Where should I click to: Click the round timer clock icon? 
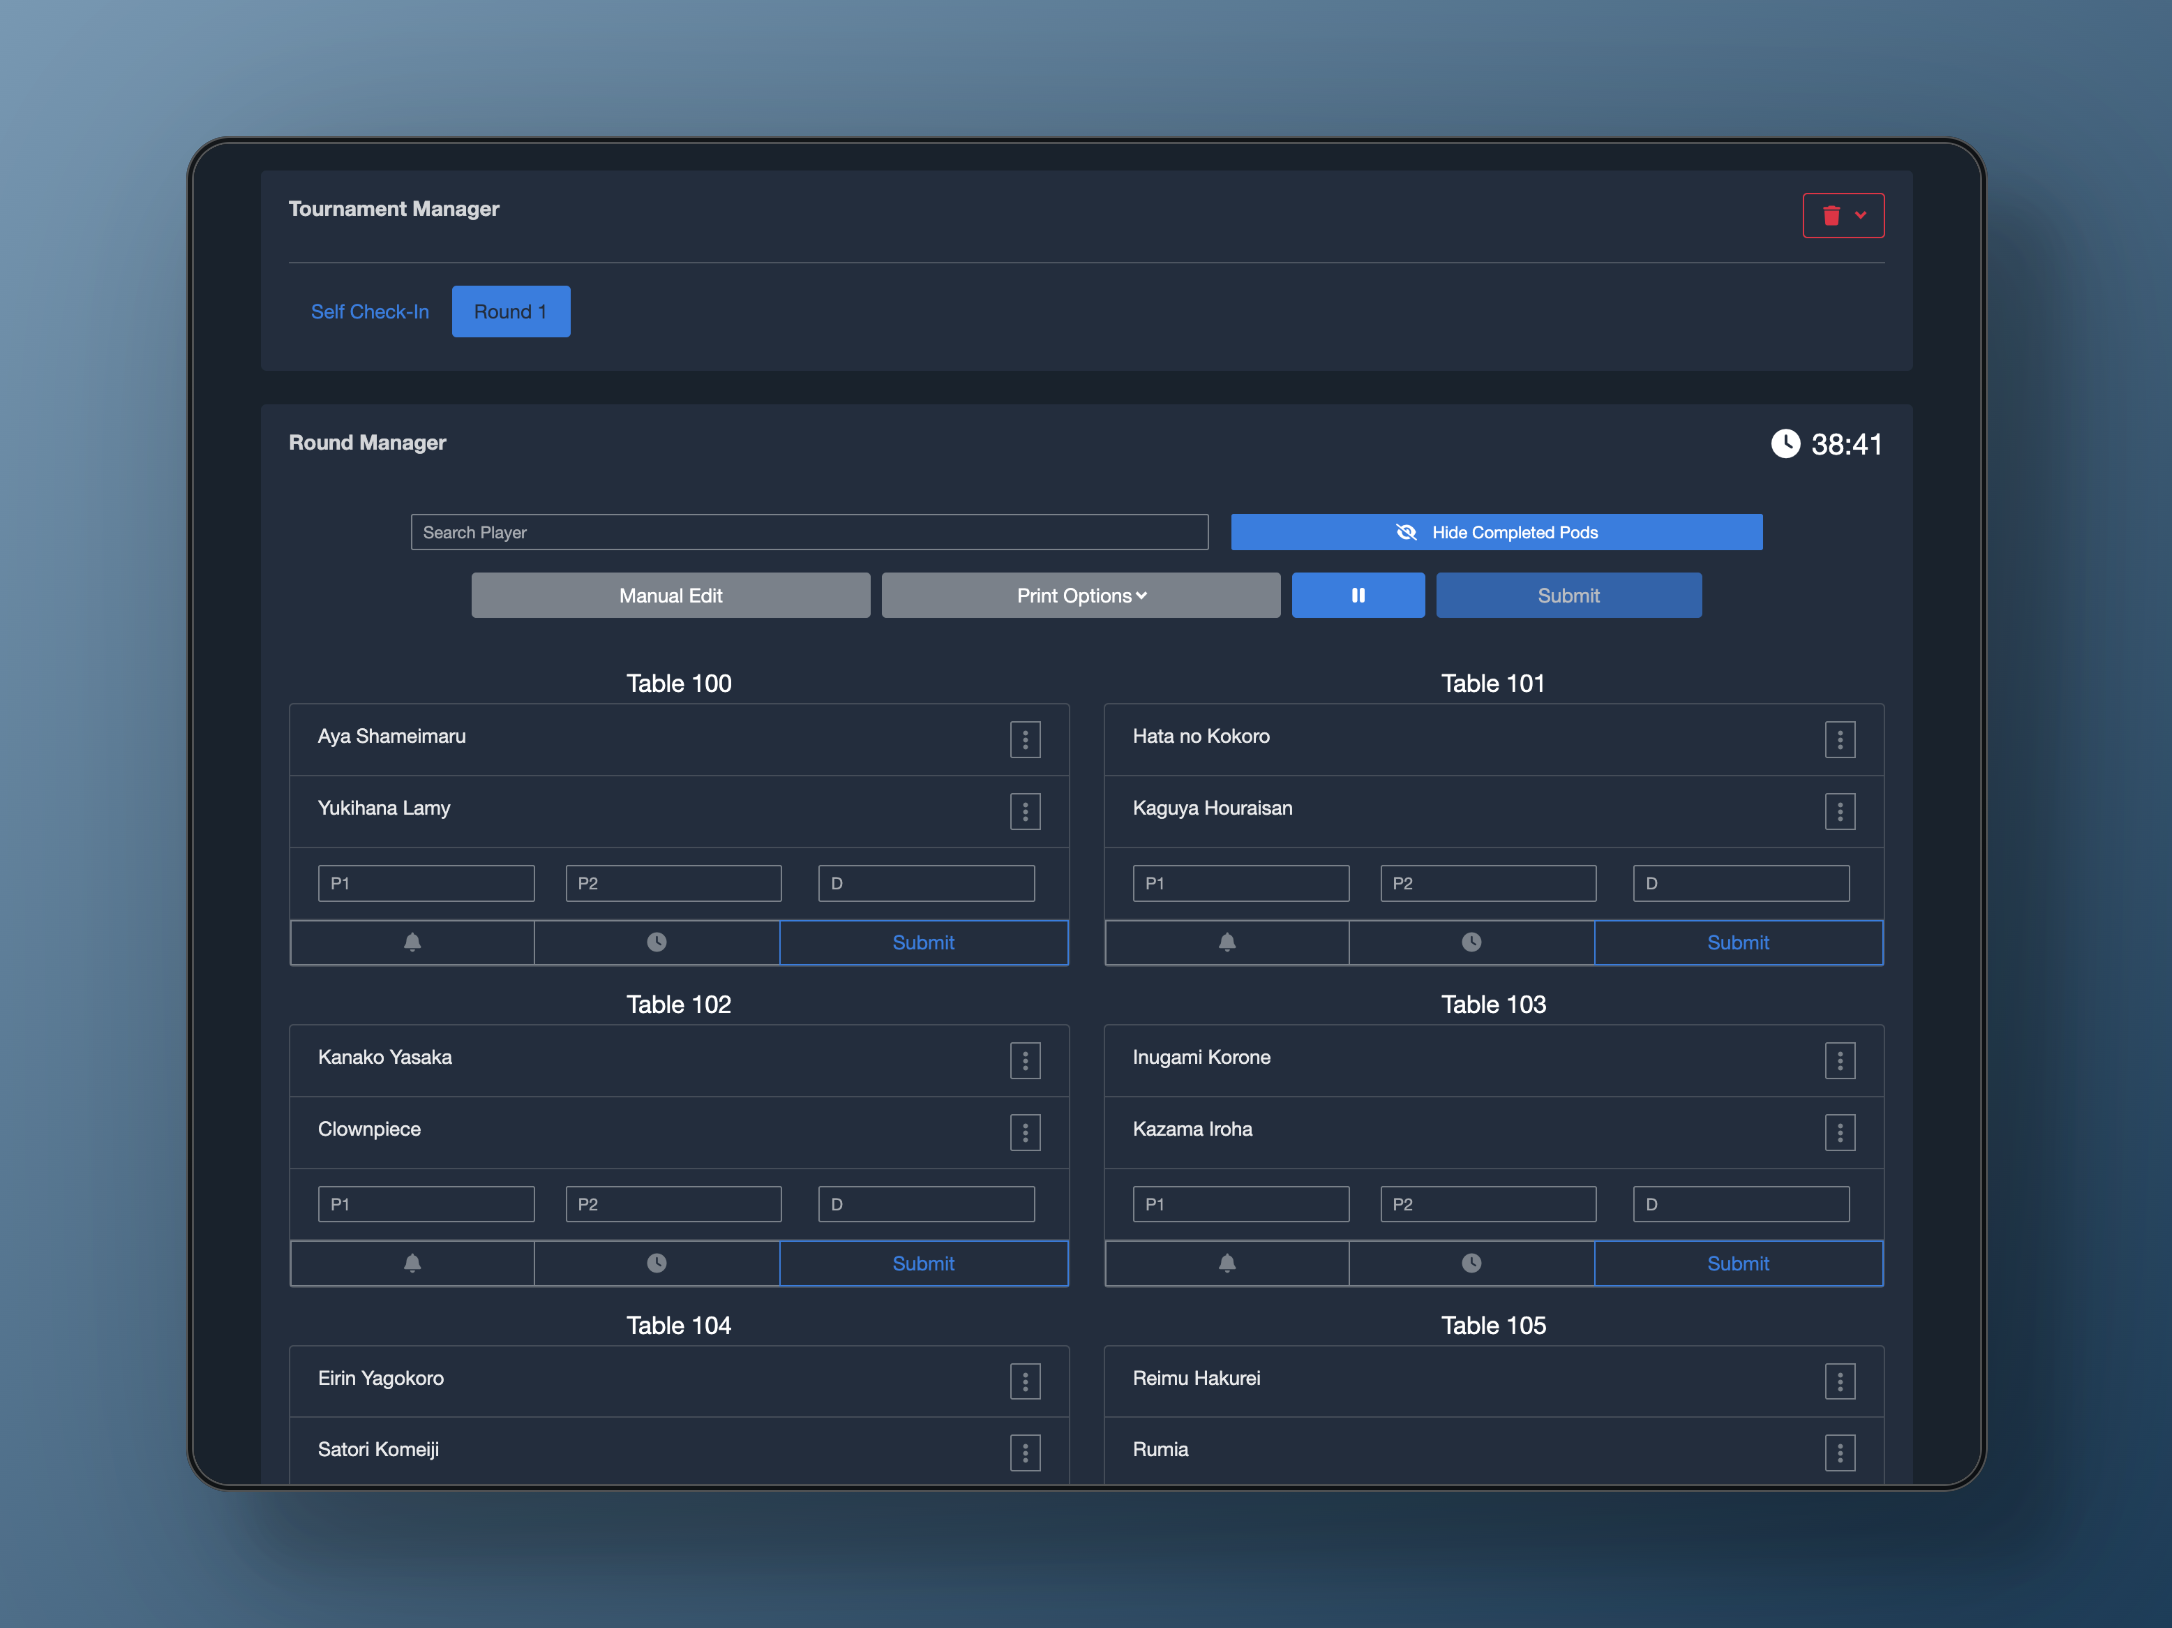[x=1785, y=444]
